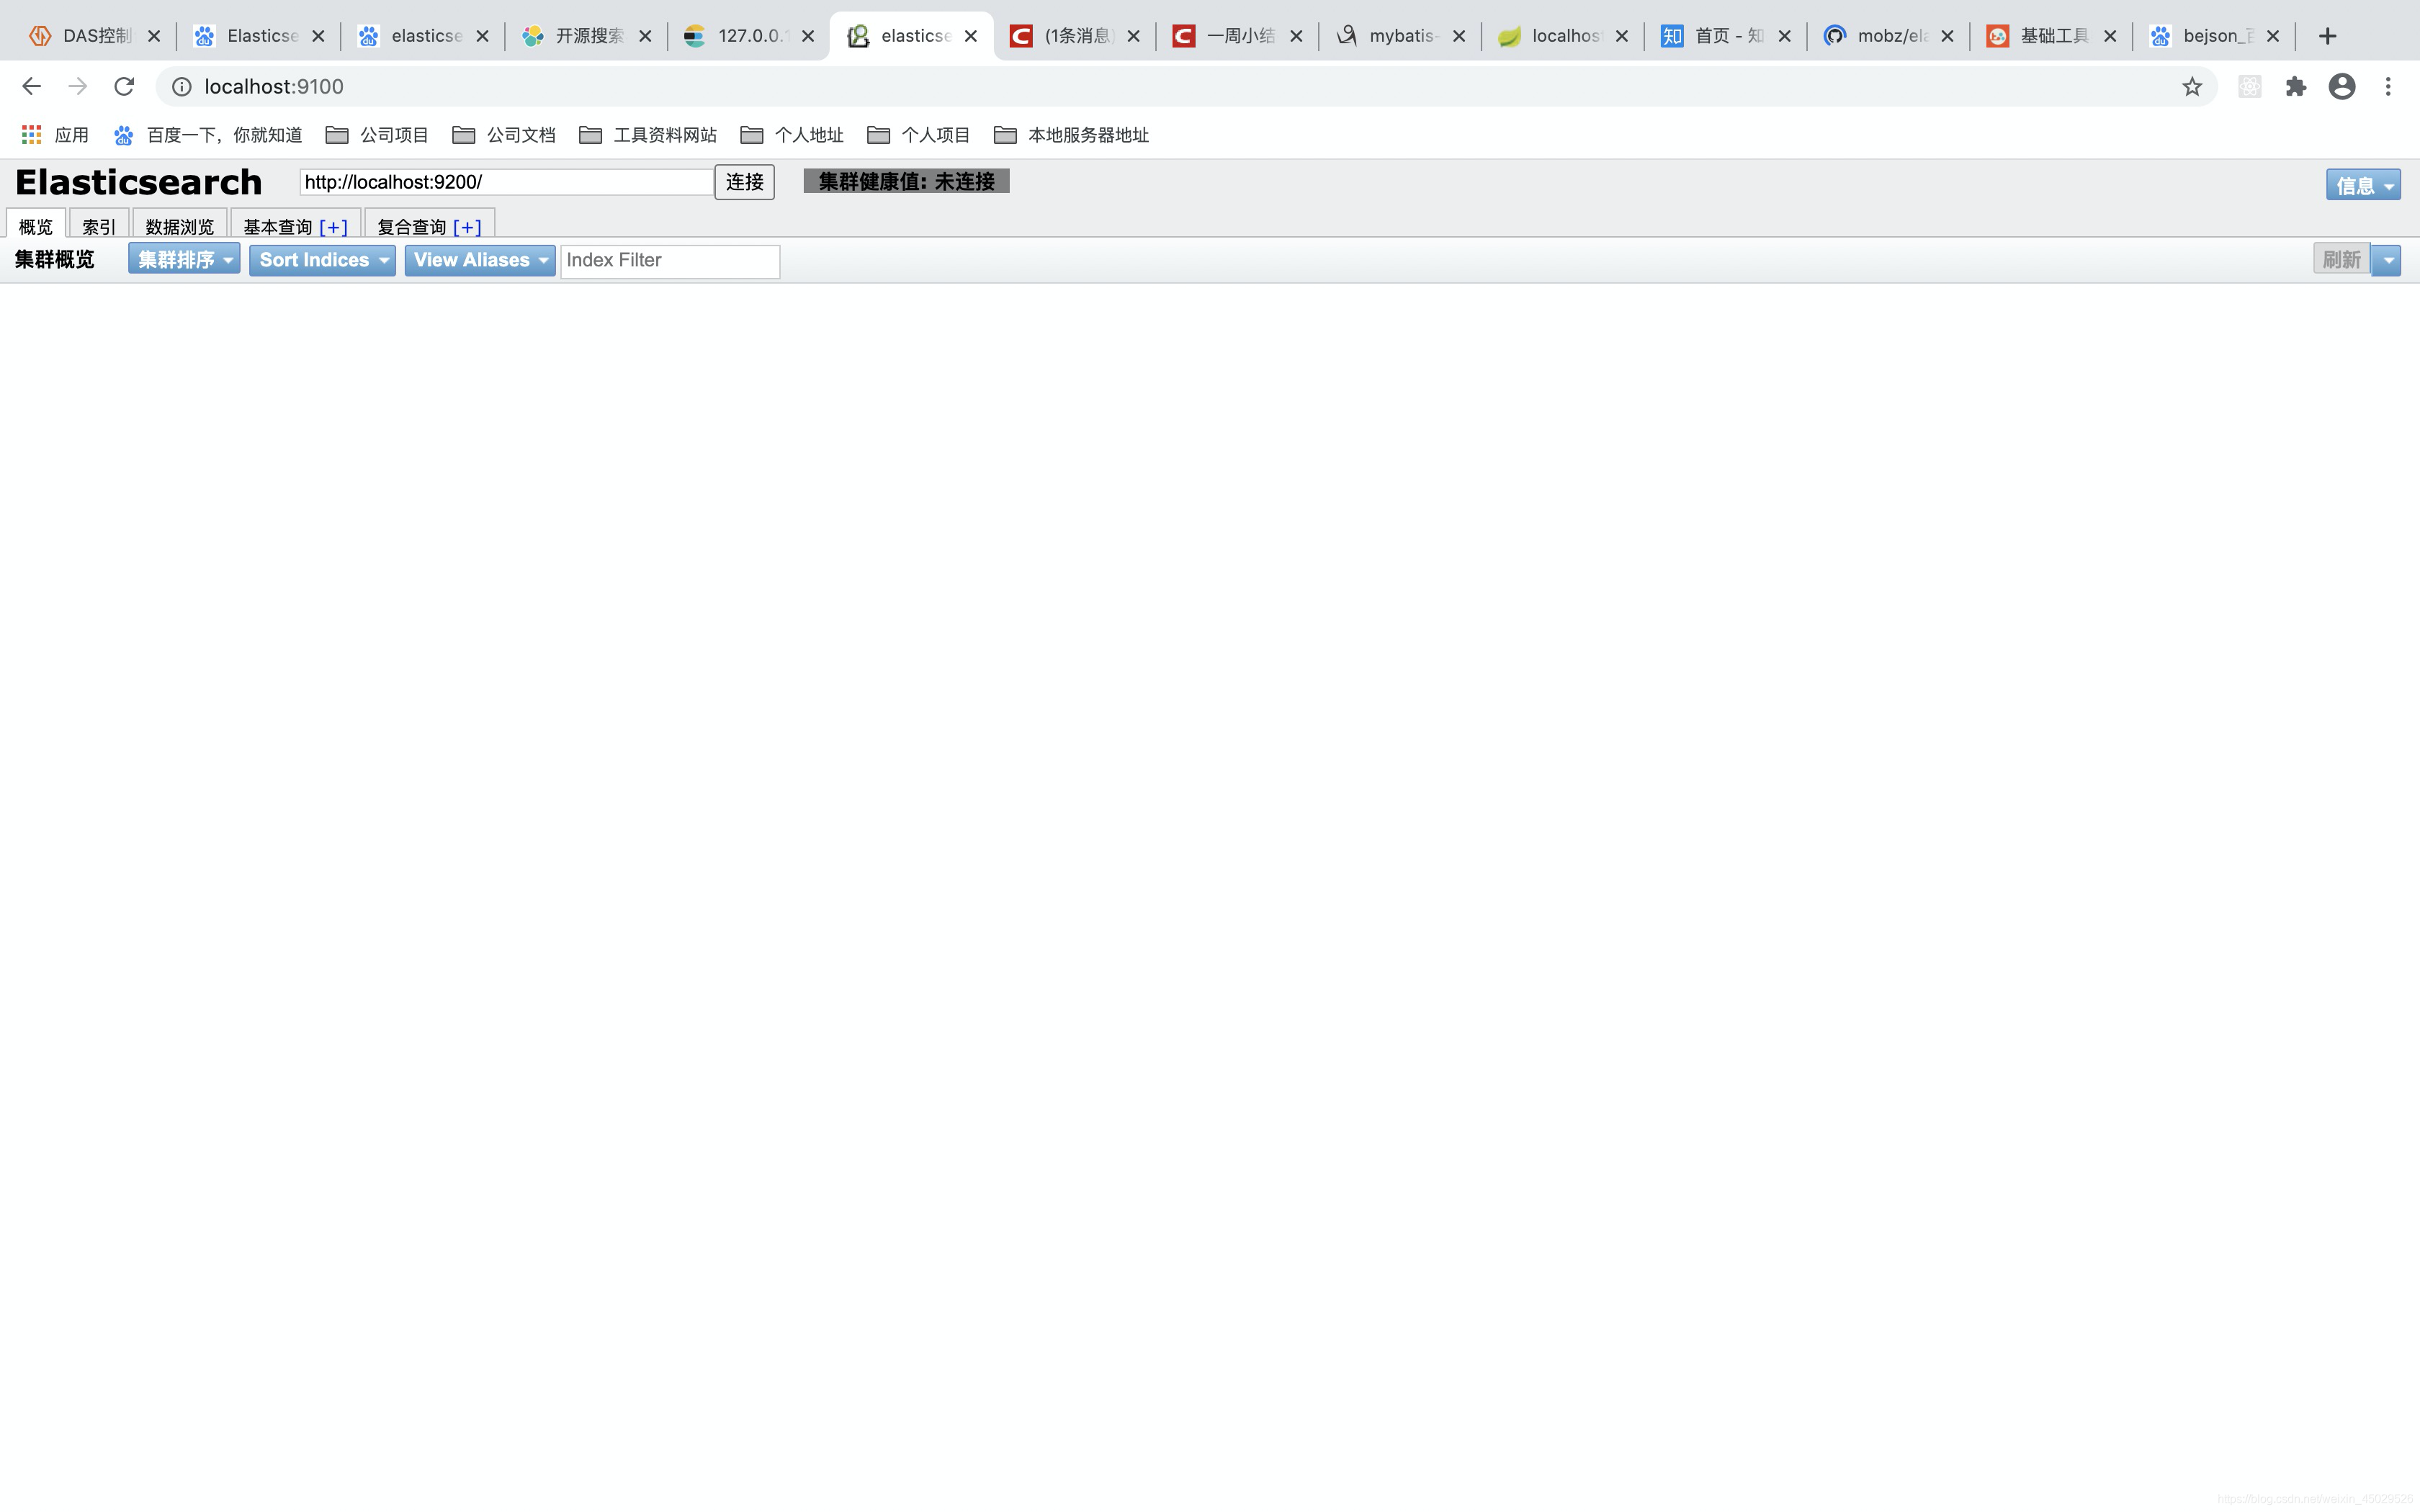Open a new tab with plus icon
Viewport: 2420px width, 1512px height.
pyautogui.click(x=2328, y=36)
